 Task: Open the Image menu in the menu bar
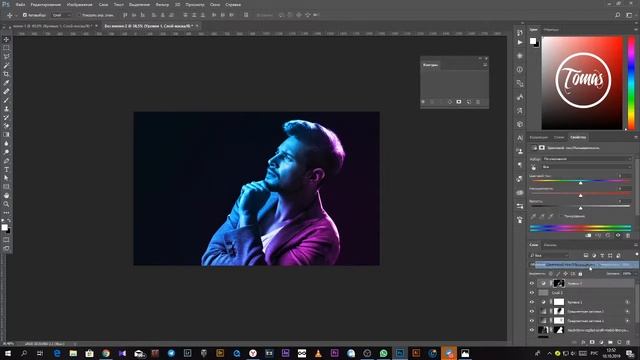(x=80, y=4)
